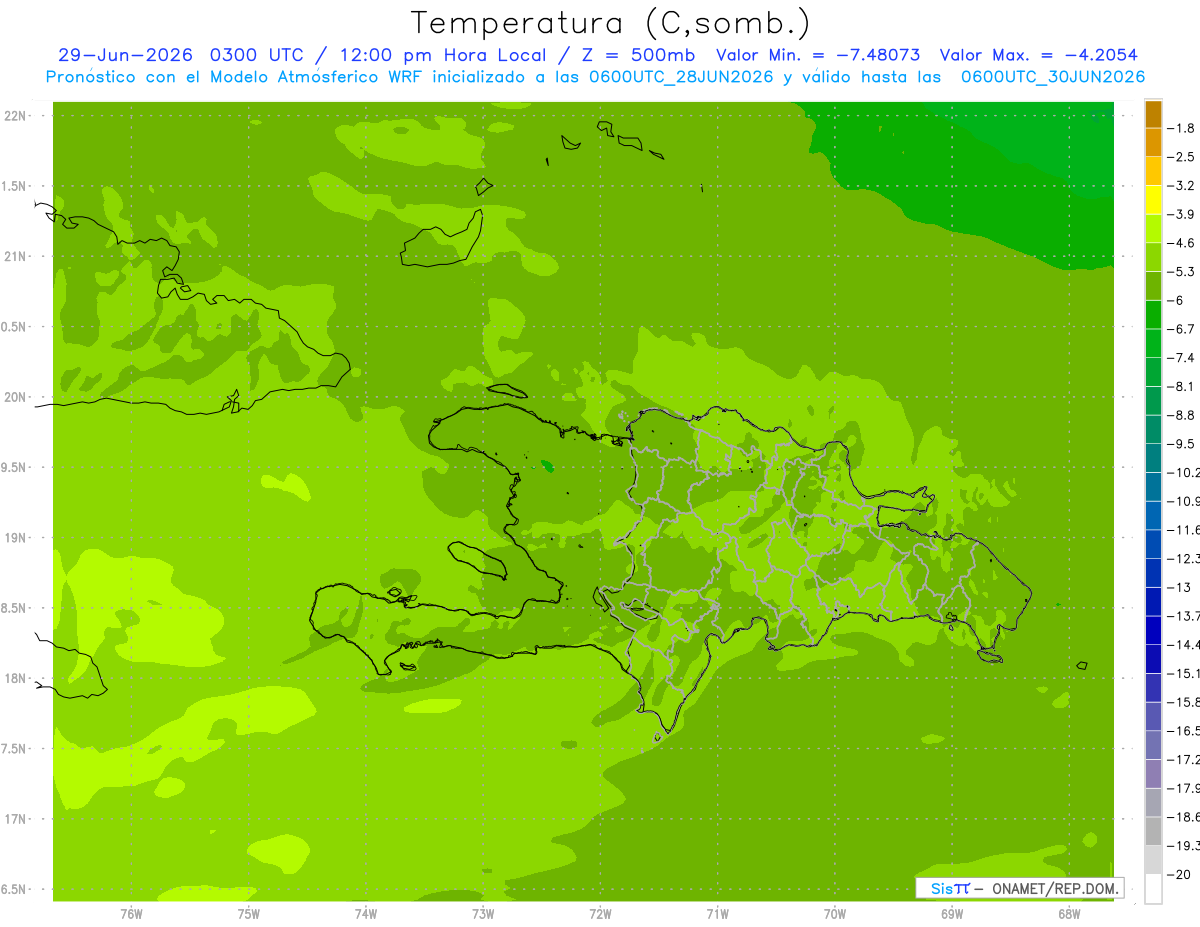Image resolution: width=1200 pixels, height=927 pixels.
Task: Click the '21N' latitude axis label
Action: tap(15, 256)
